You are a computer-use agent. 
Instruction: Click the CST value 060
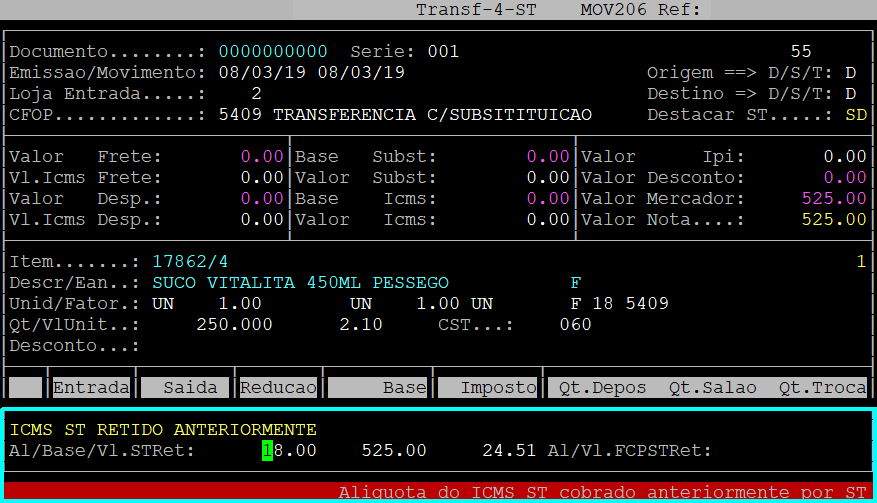(575, 324)
